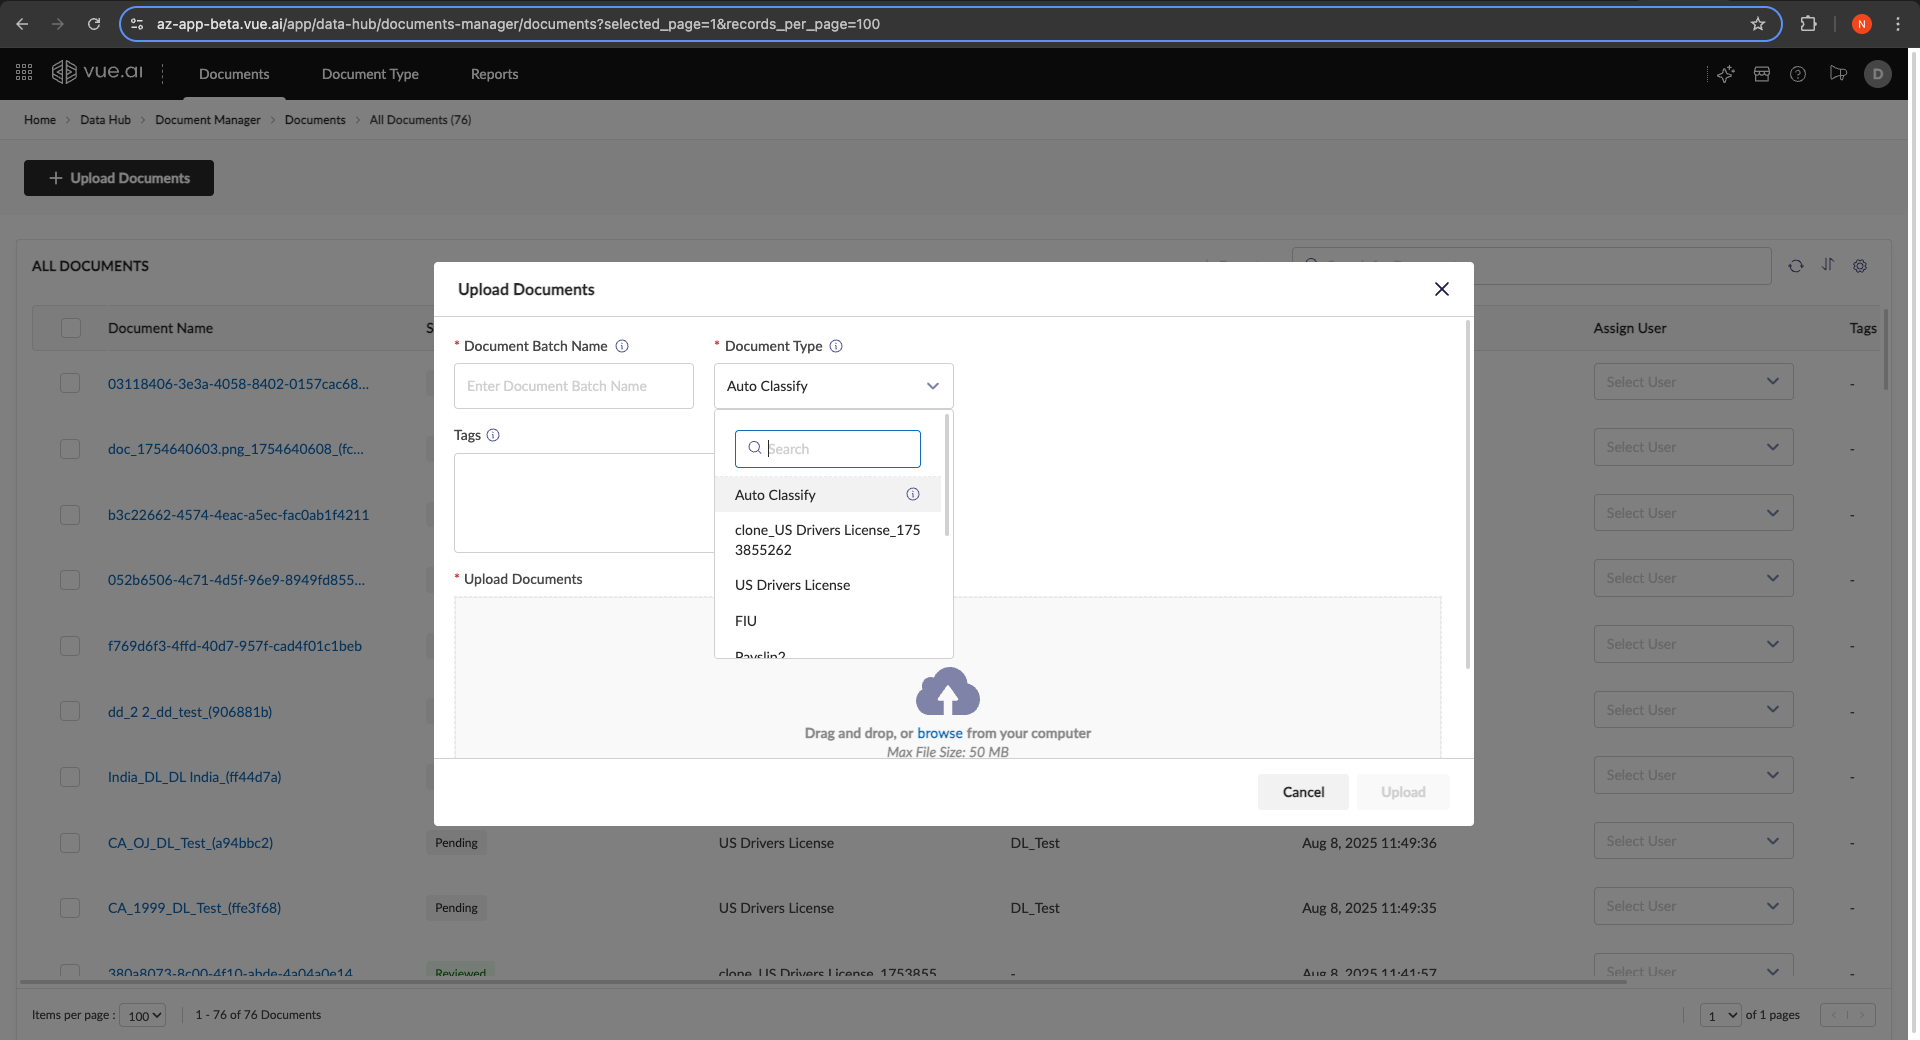The height and width of the screenshot is (1040, 1920).
Task: View the Document Batch Name info tooltip
Action: click(x=621, y=346)
